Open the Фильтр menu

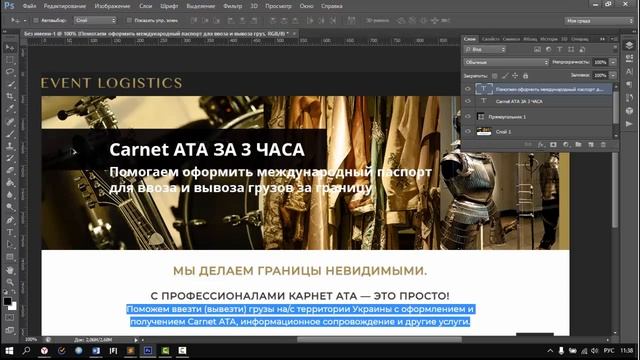[x=233, y=6]
